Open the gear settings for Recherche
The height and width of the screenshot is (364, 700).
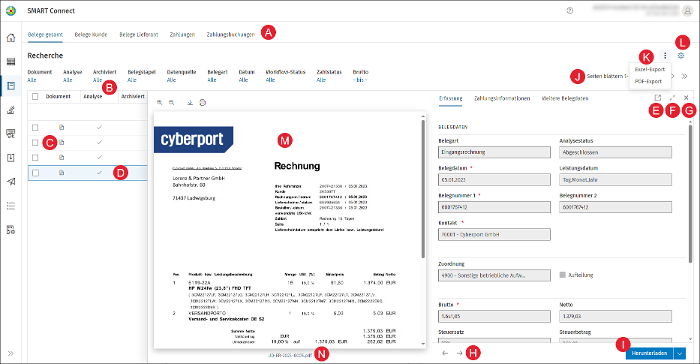[681, 56]
